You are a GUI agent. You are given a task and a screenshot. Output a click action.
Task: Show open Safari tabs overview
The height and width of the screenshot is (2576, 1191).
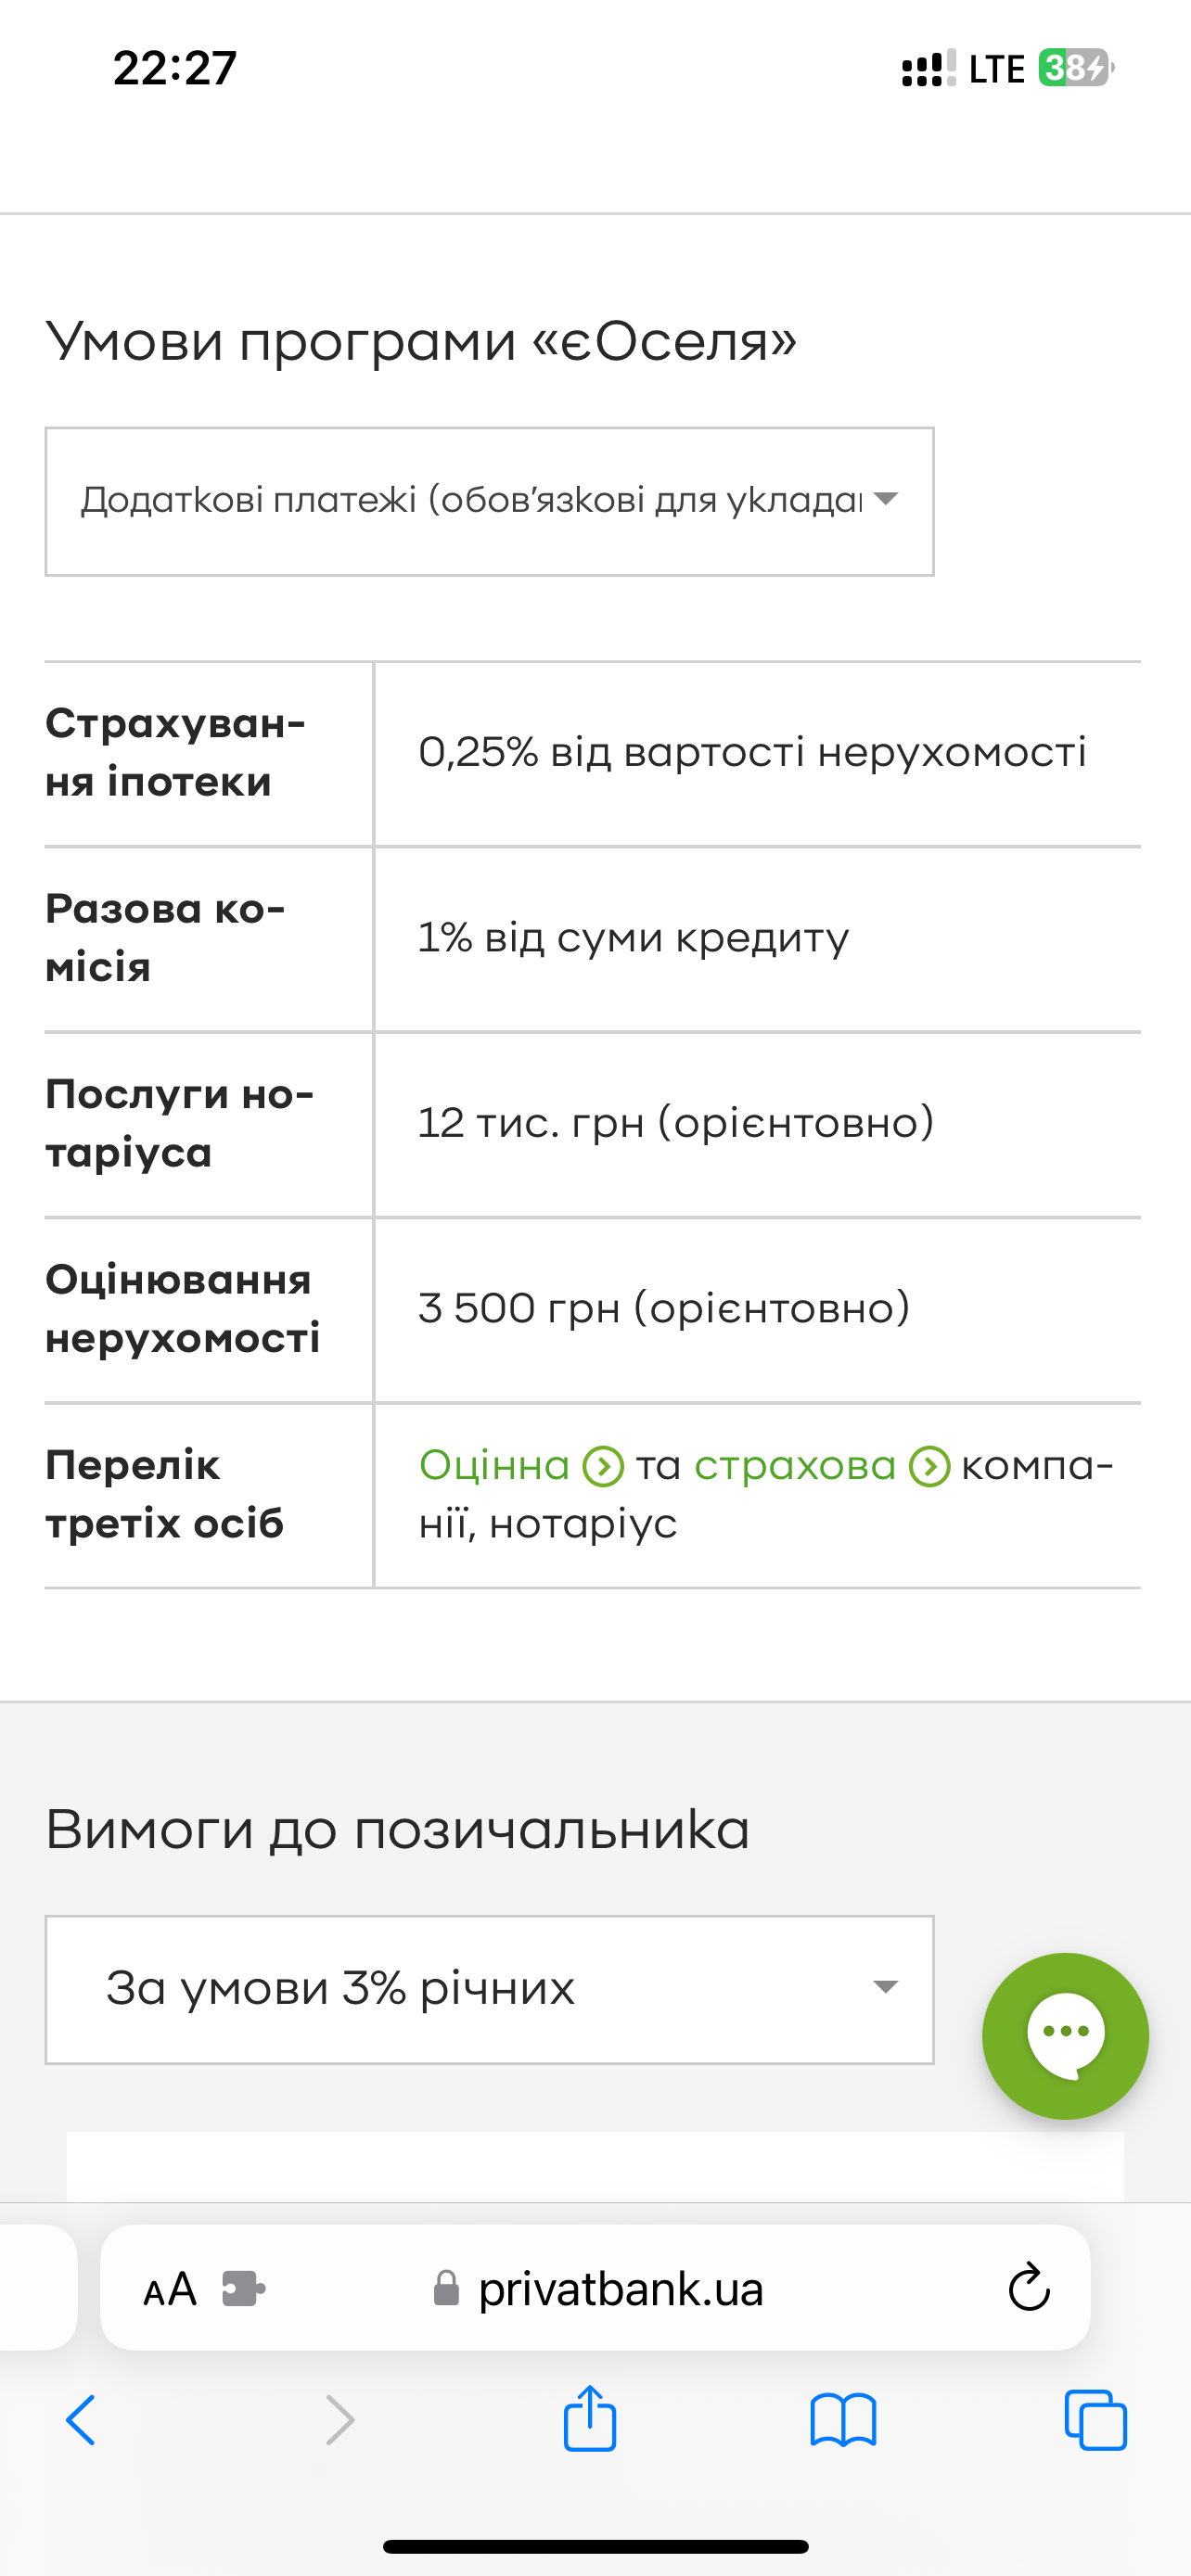1096,2421
